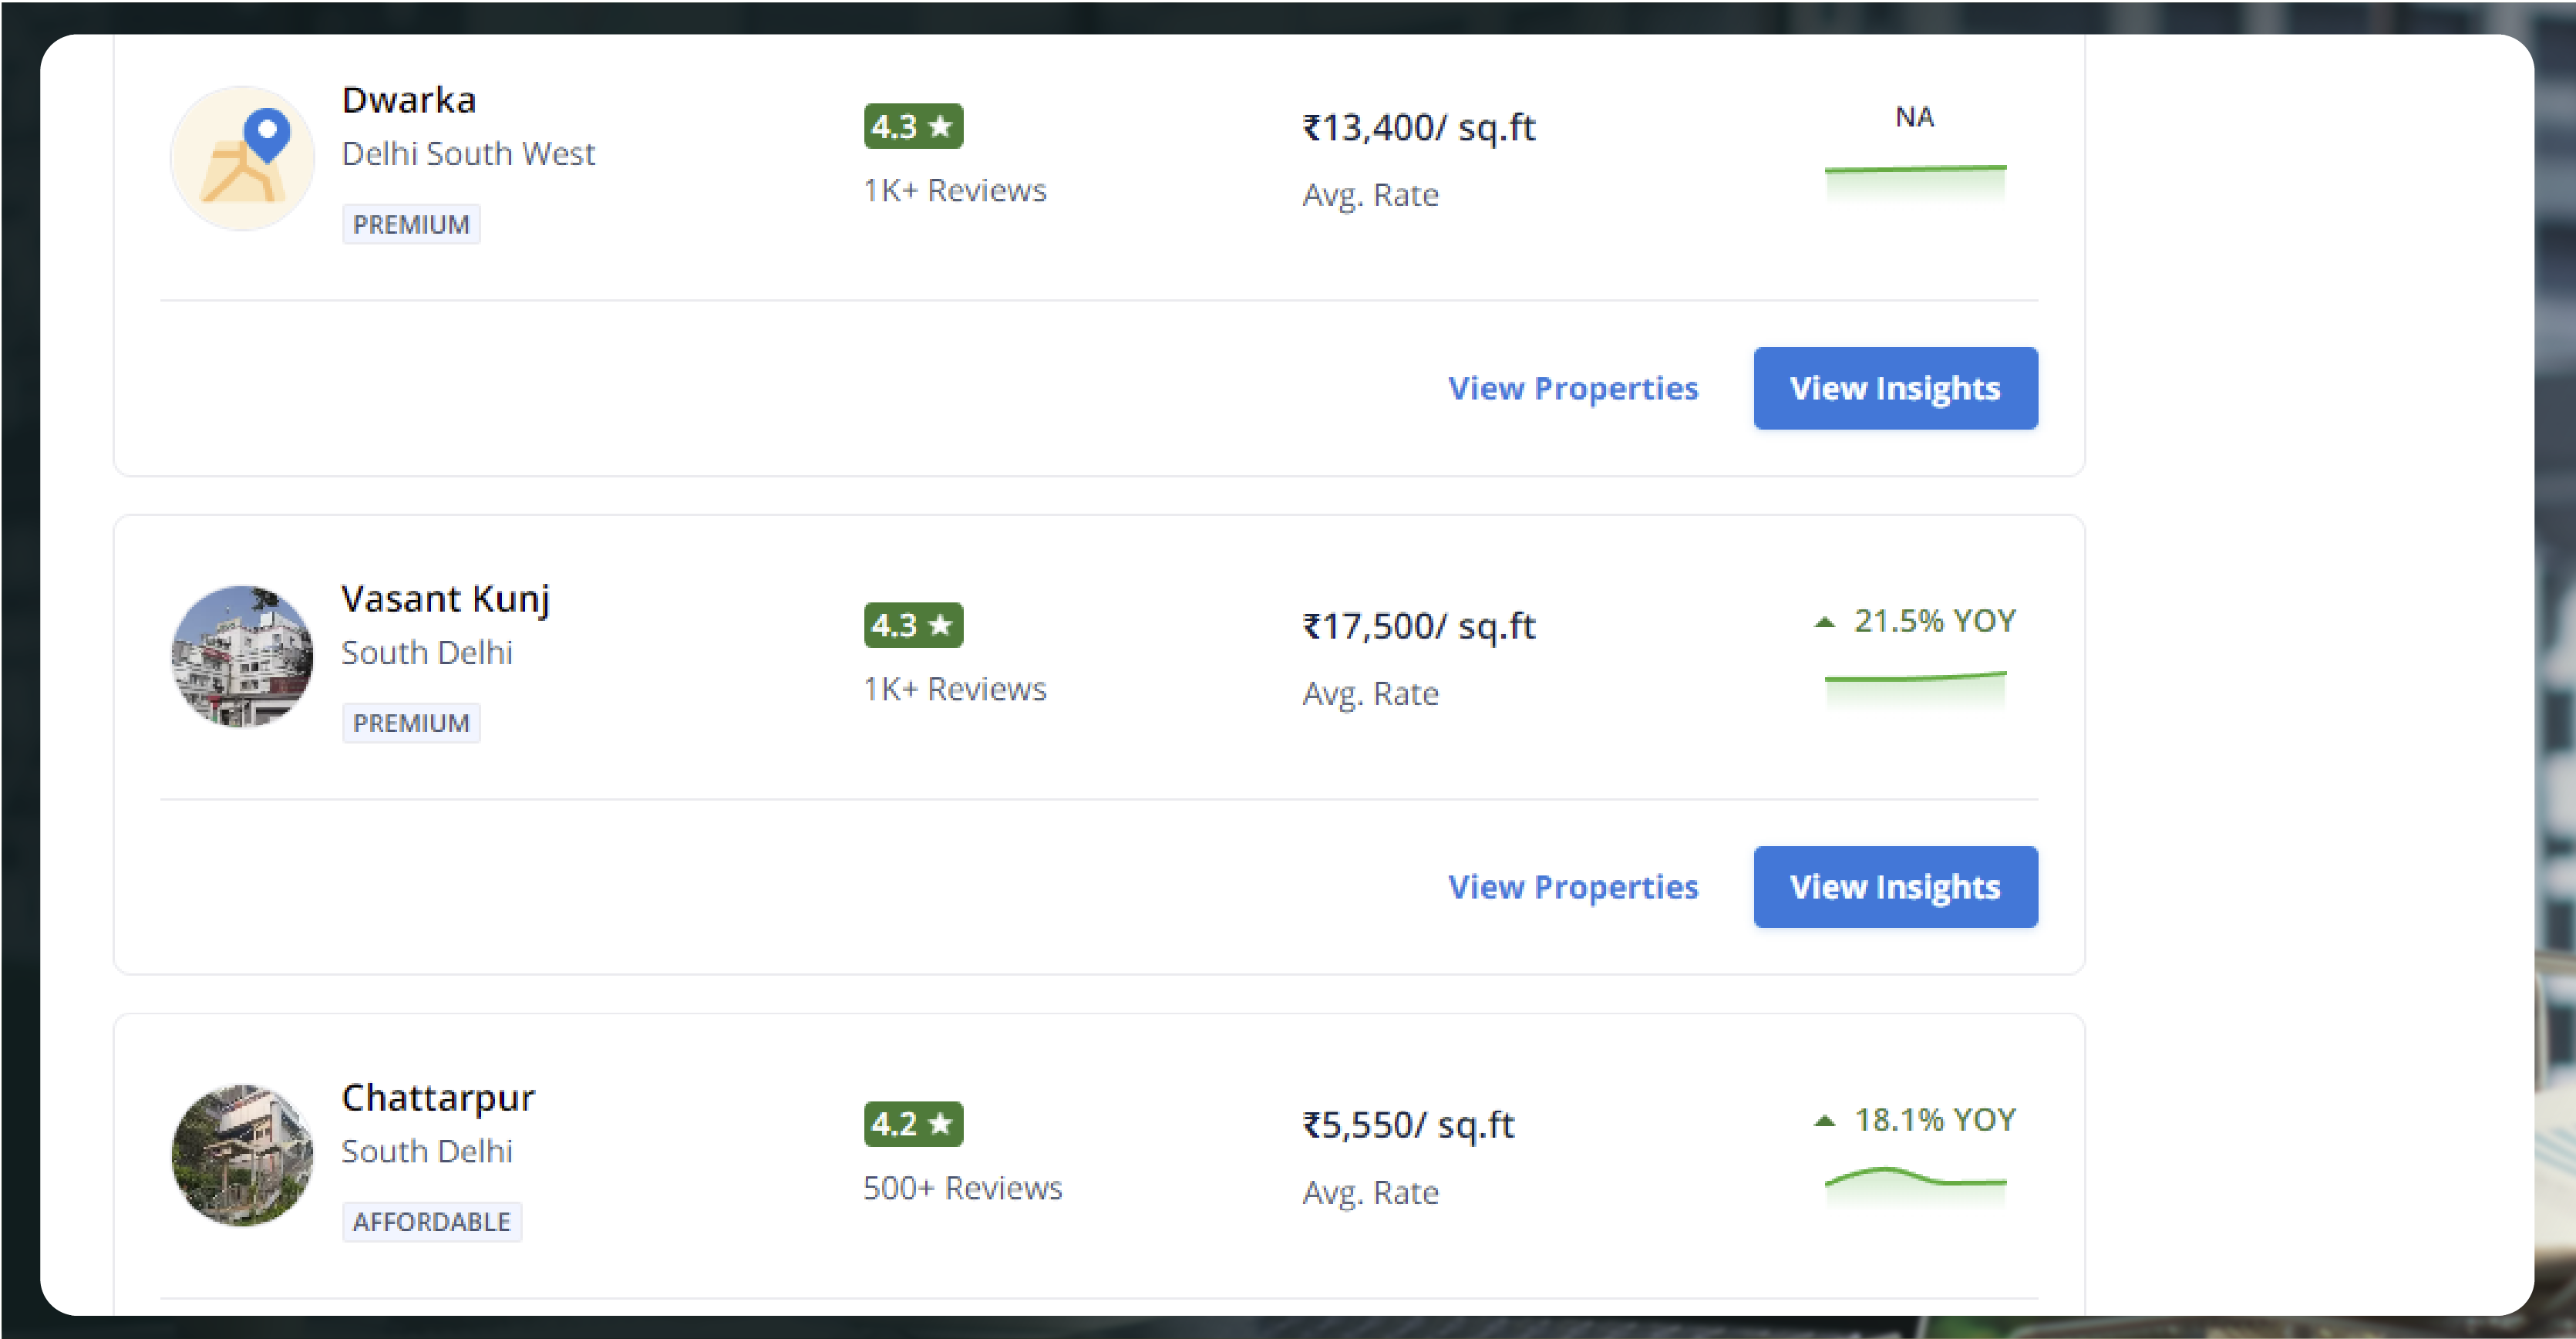This screenshot has width=2576, height=1339.
Task: Open the Vasant Kunj locality photo
Action: point(243,656)
